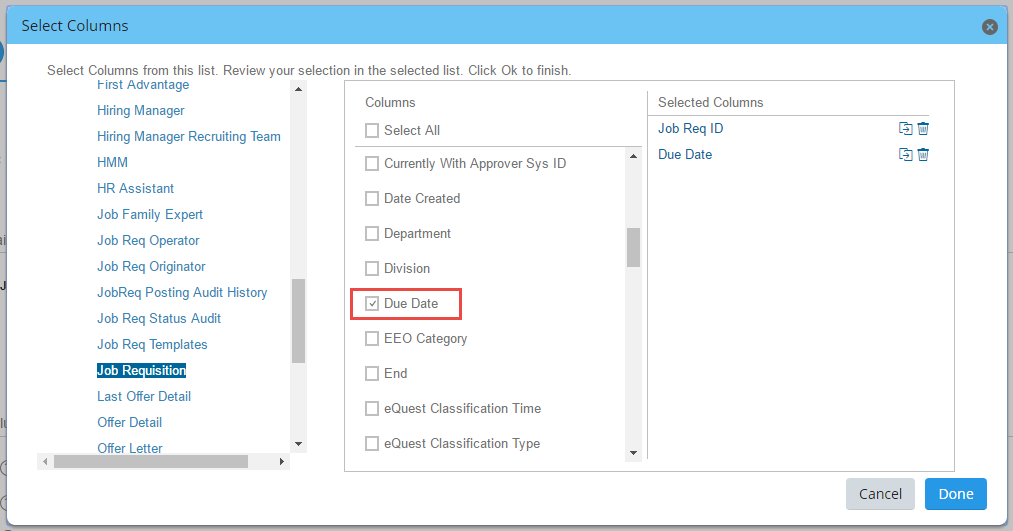Click the Done button
The width and height of the screenshot is (1013, 531).
(956, 494)
